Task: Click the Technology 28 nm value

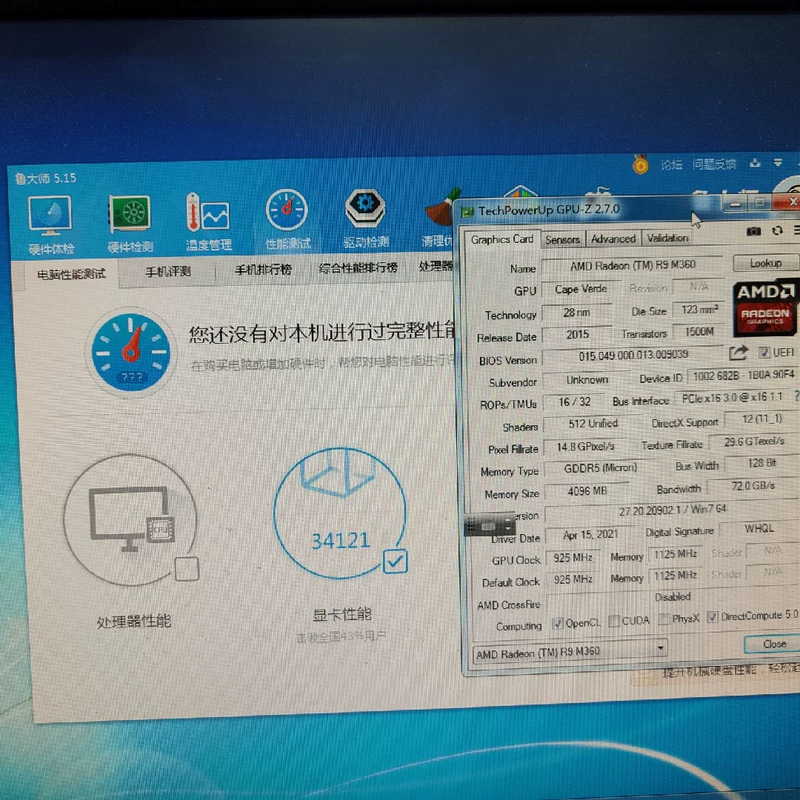Action: (x=577, y=312)
